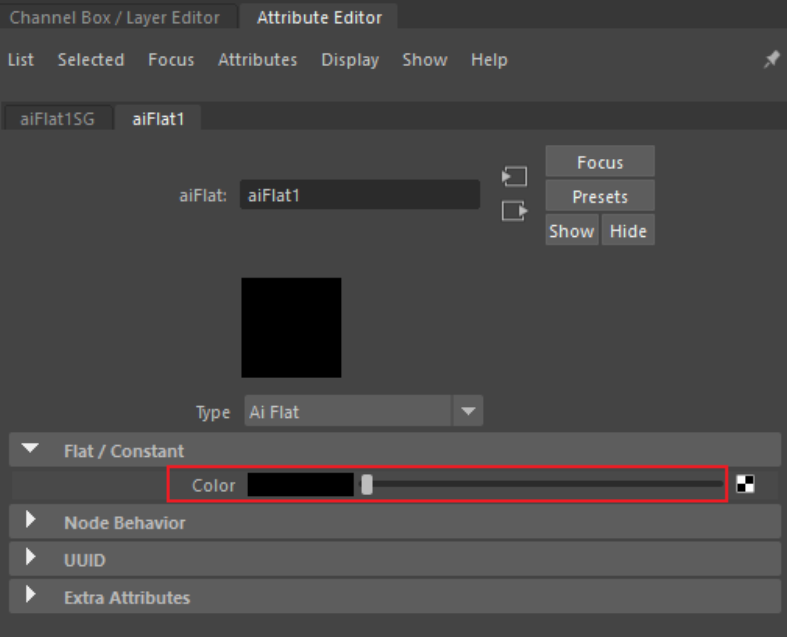The height and width of the screenshot is (637, 787).
Task: Click the Presets button
Action: pyautogui.click(x=600, y=196)
